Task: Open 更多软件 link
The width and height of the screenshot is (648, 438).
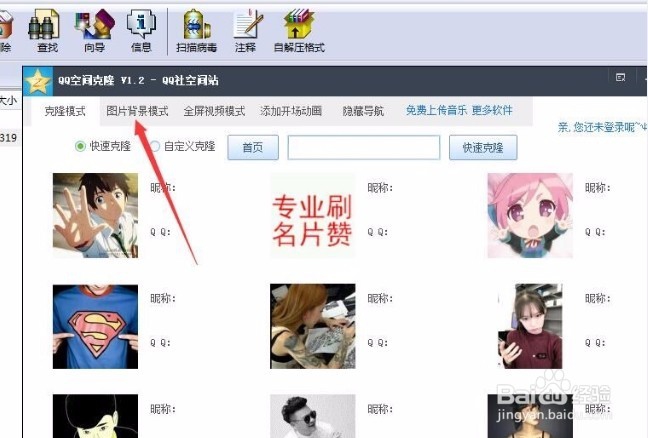Action: click(x=492, y=110)
